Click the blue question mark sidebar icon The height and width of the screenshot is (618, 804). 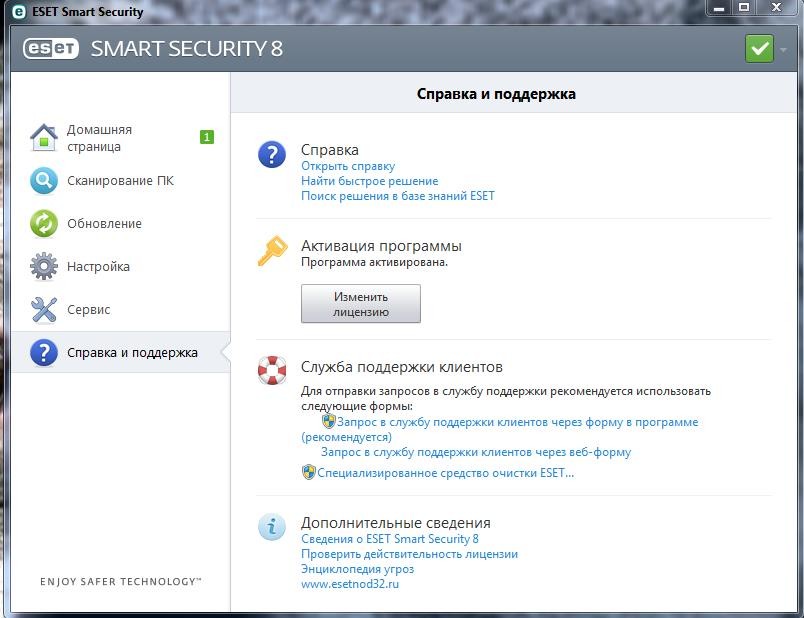pos(44,353)
